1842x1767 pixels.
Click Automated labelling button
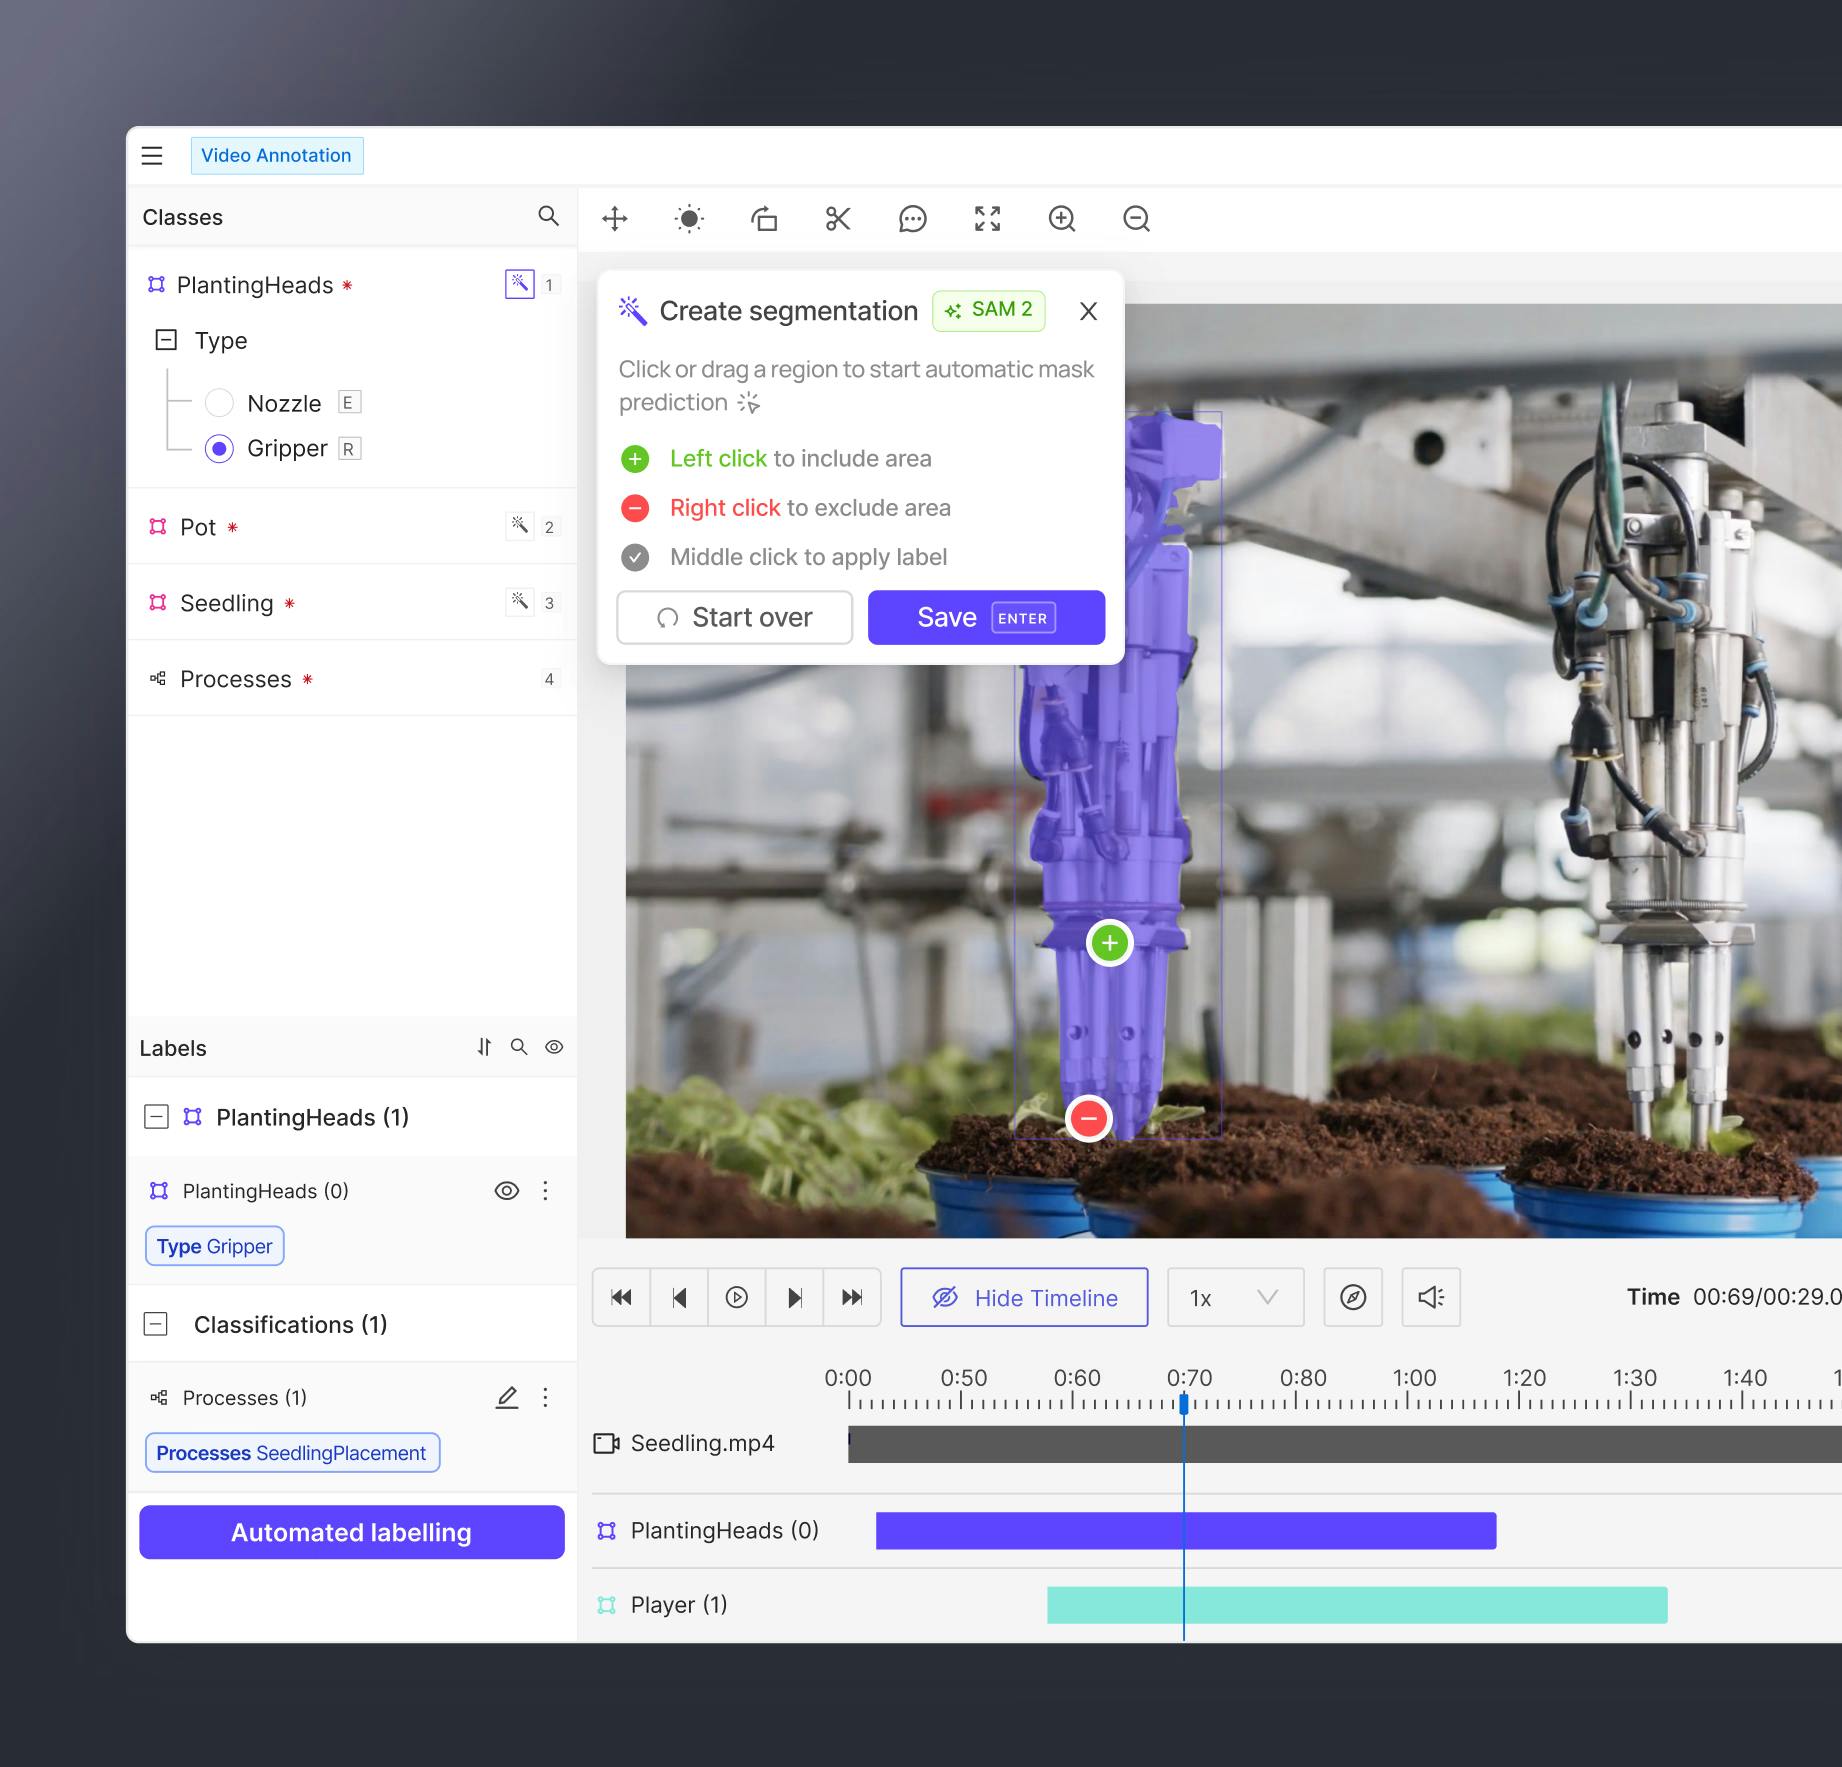(352, 1532)
